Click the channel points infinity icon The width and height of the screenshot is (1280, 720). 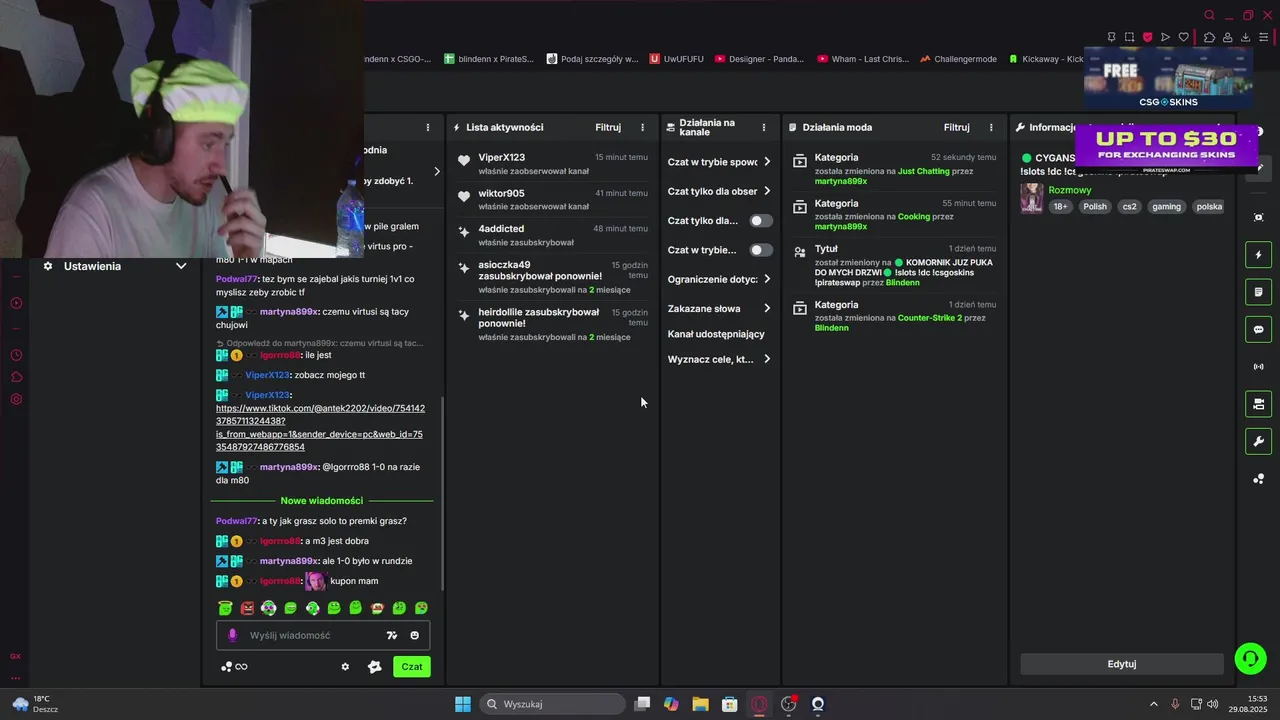pos(234,667)
